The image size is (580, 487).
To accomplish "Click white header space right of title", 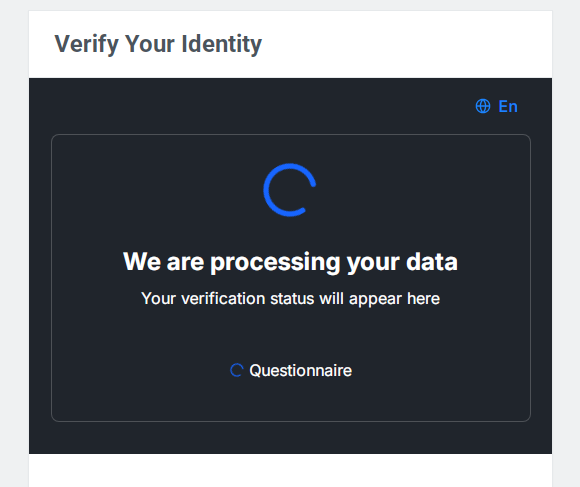I will (407, 44).
